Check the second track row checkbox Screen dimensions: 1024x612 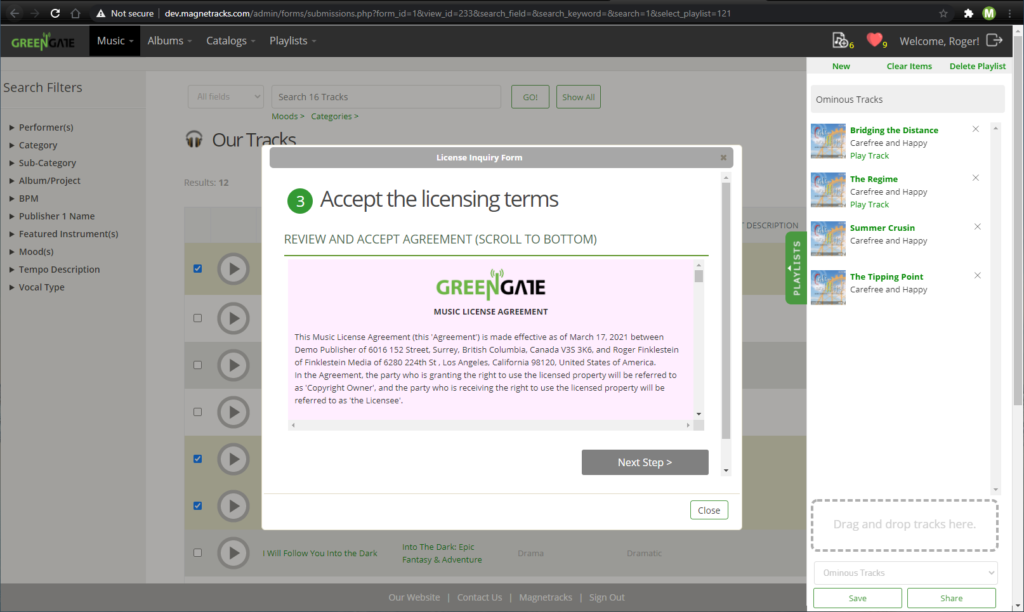[197, 318]
